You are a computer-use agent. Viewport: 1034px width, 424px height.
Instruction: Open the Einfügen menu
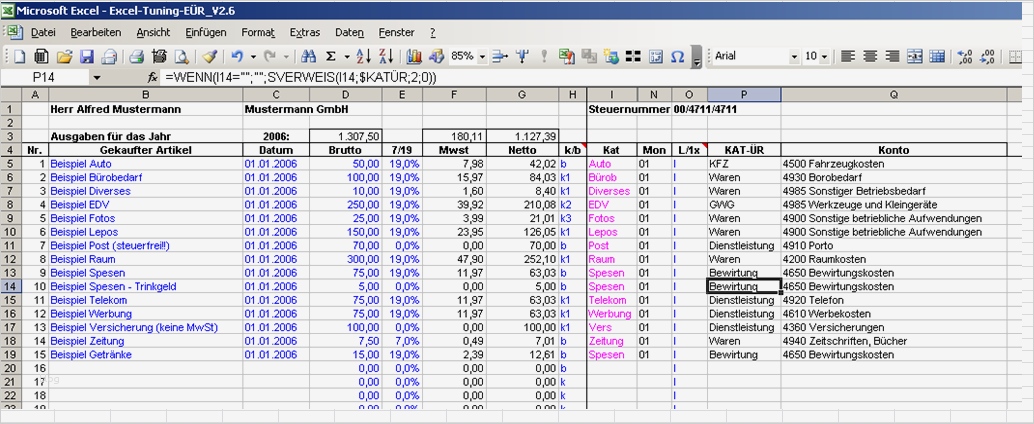pyautogui.click(x=205, y=33)
